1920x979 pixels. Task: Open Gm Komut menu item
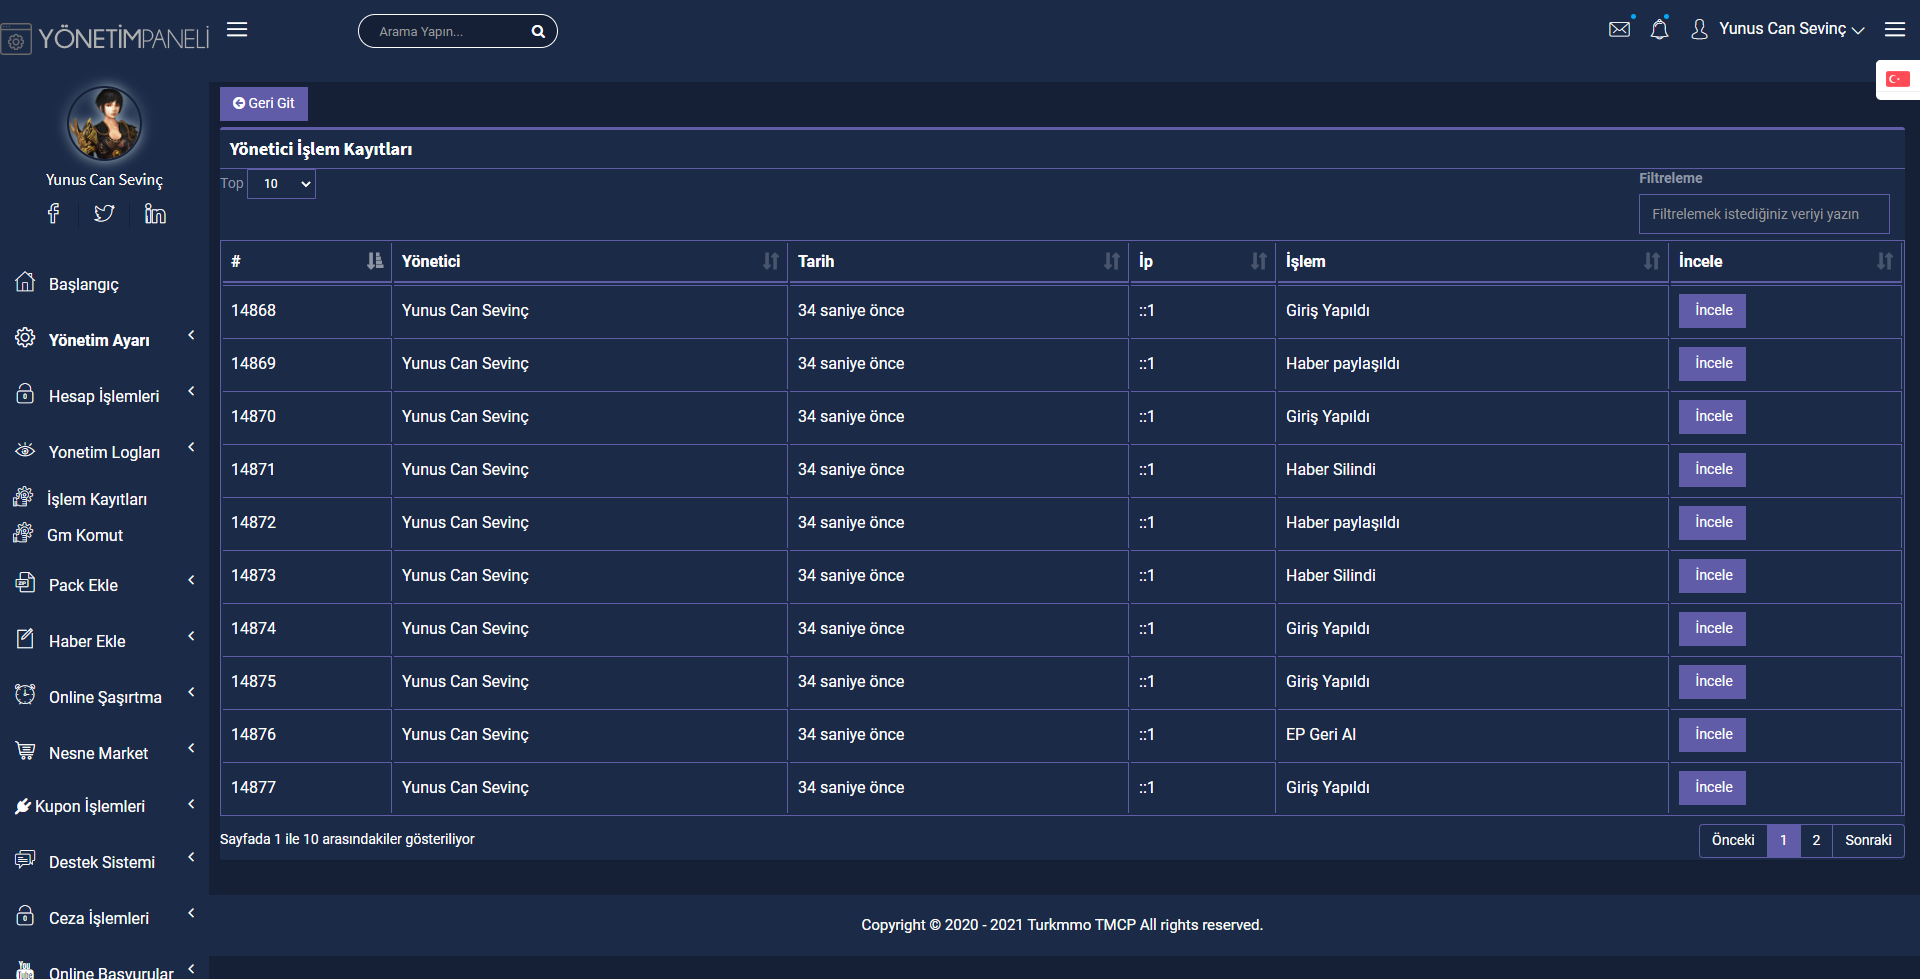click(x=85, y=535)
